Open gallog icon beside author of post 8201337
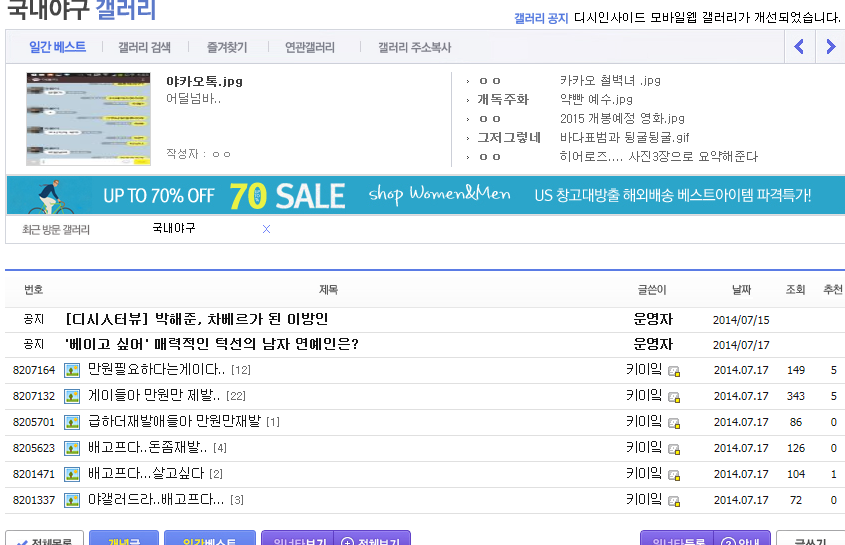Viewport: 845px width, 545px height. (x=674, y=501)
